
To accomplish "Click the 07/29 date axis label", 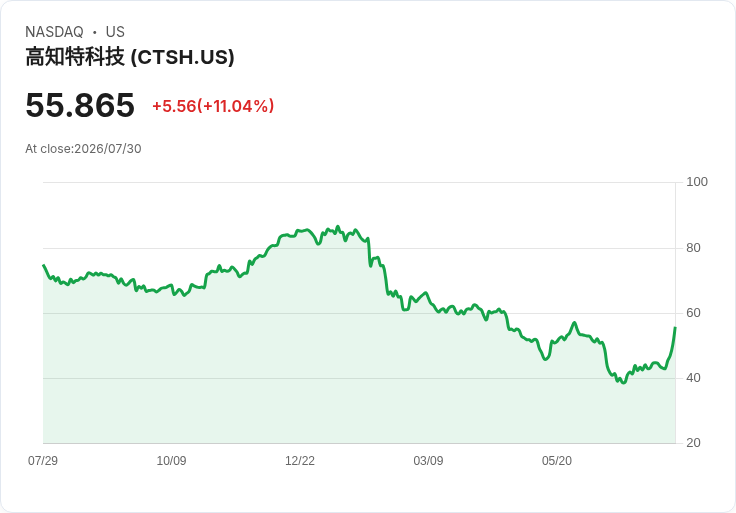I will 43,460.
